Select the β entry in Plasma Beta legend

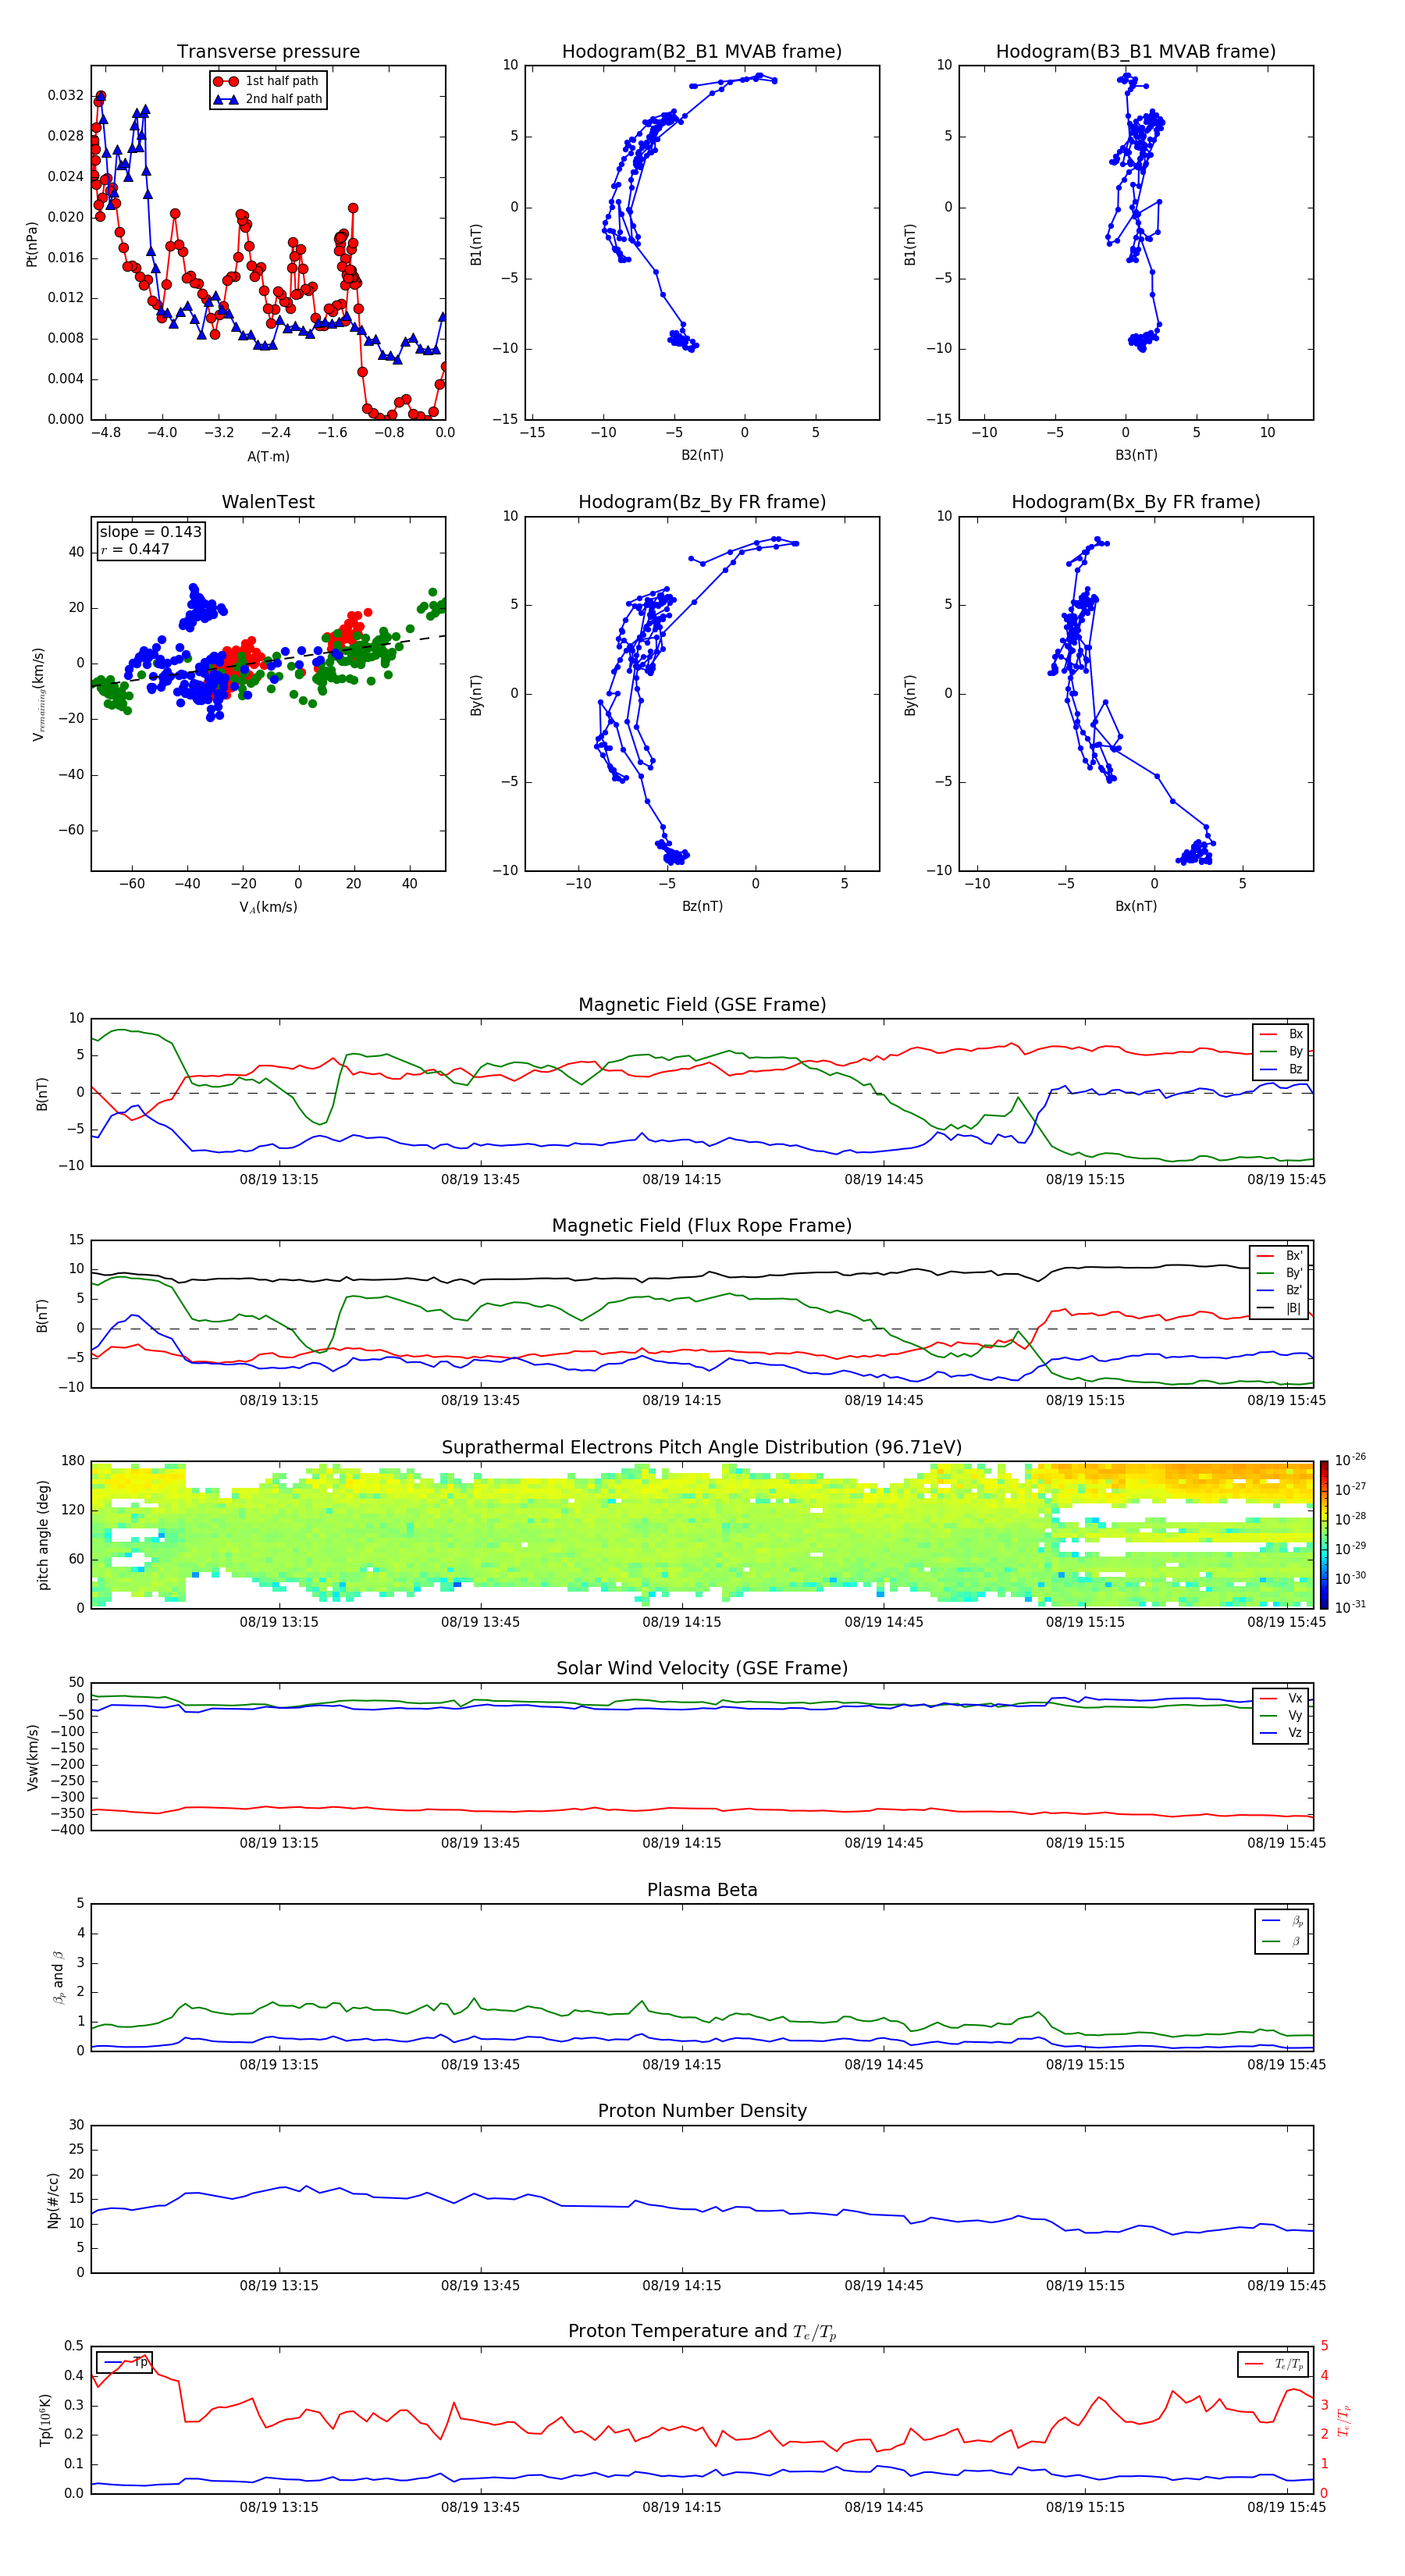1282,1941
